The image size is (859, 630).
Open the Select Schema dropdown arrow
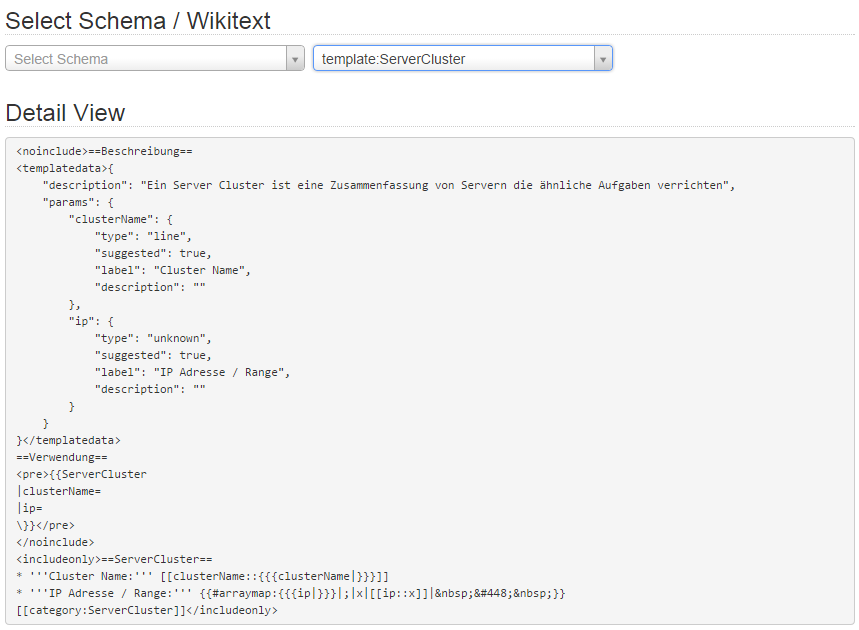coord(295,59)
